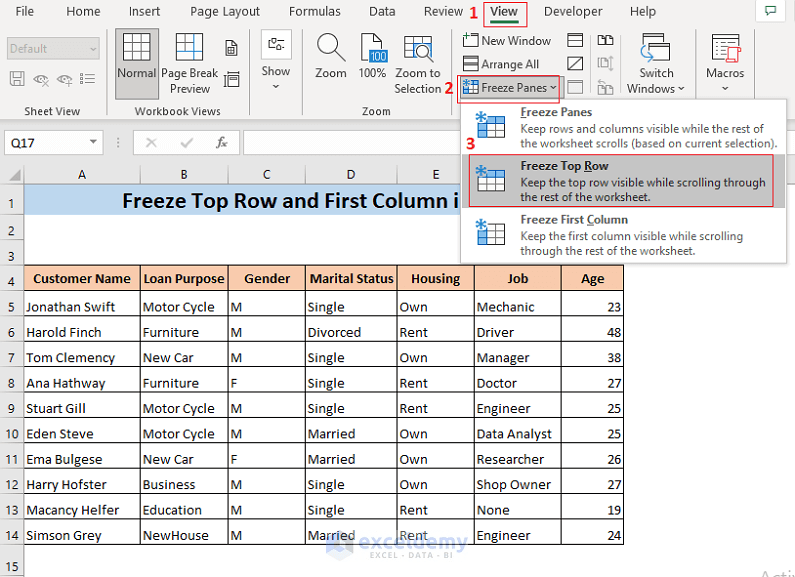Viewport: 795px width, 577px height.
Task: Click the Enter checkmark in formula bar
Action: pyautogui.click(x=187, y=143)
